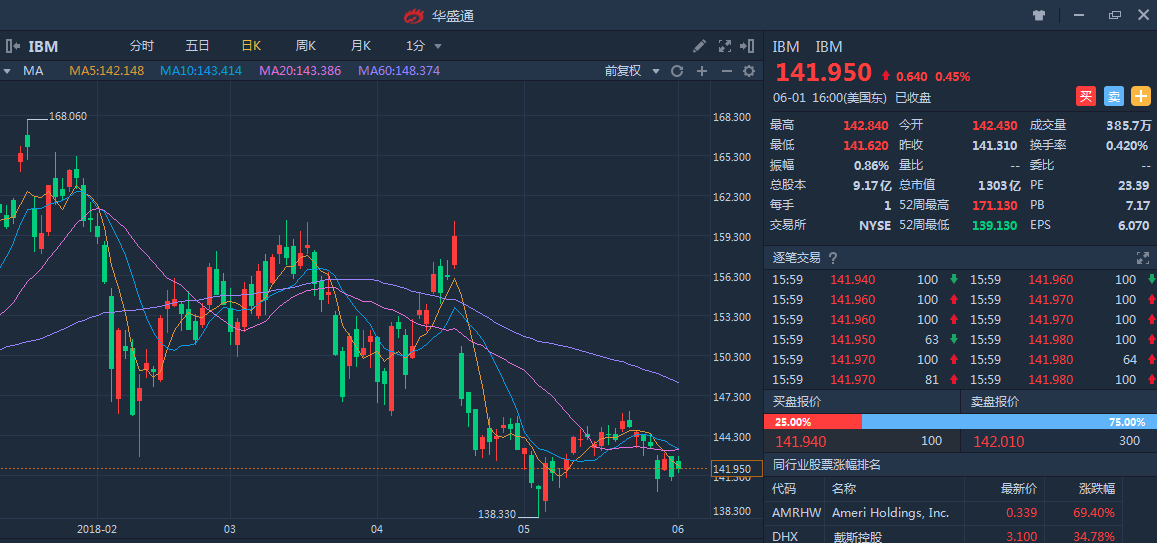Click the chart refresh icon
Image resolution: width=1157 pixels, height=543 pixels.
(677, 71)
